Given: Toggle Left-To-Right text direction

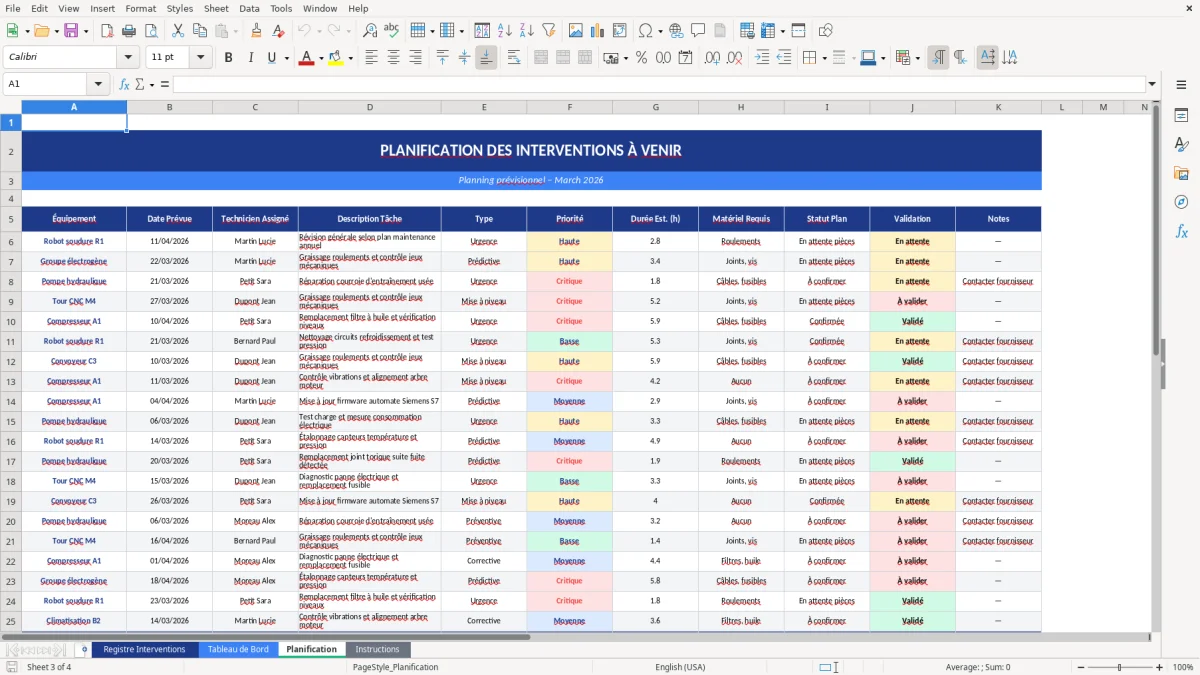Looking at the screenshot, I should [938, 58].
